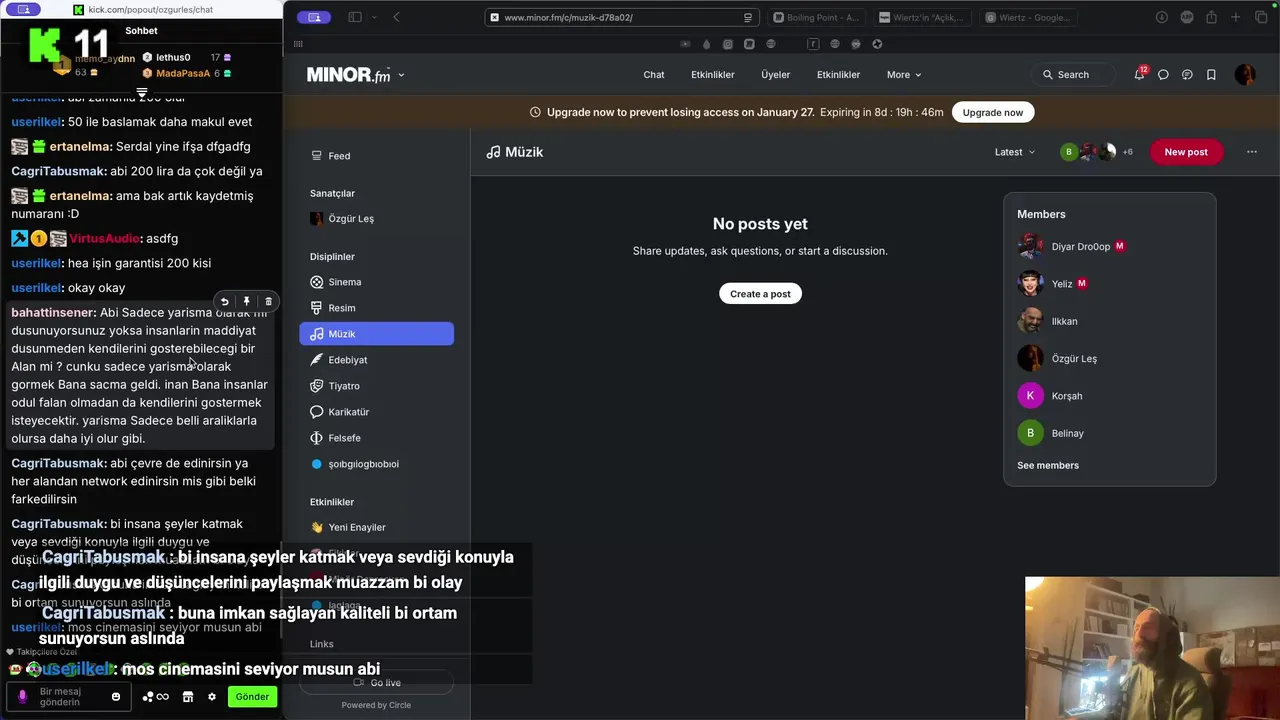
Task: Open Edebiyat space in sidebar
Action: click(376, 360)
